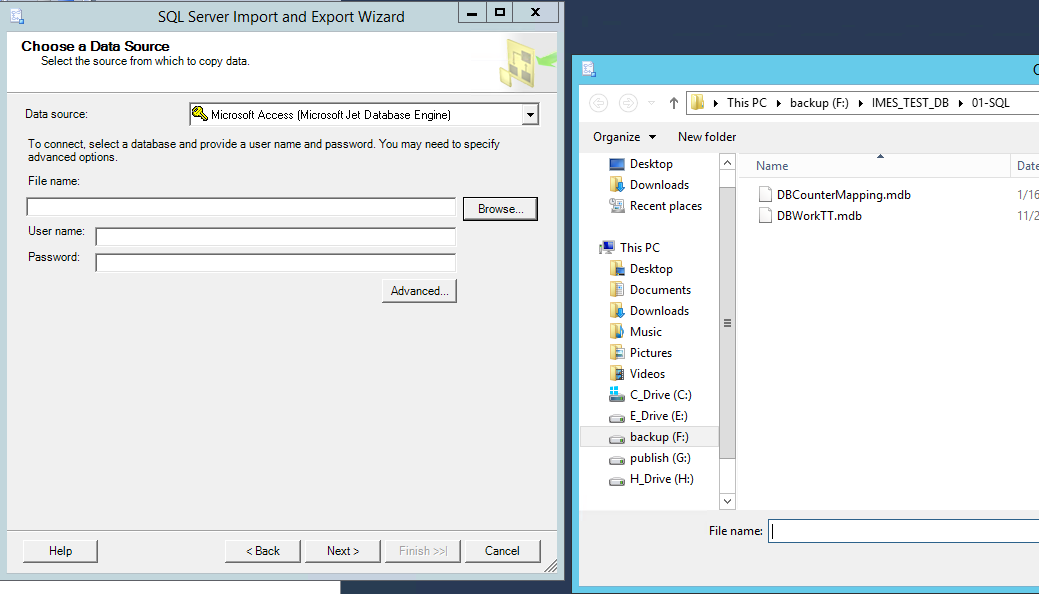
Task: Select Desktop under This PC
Action: pyautogui.click(x=651, y=268)
